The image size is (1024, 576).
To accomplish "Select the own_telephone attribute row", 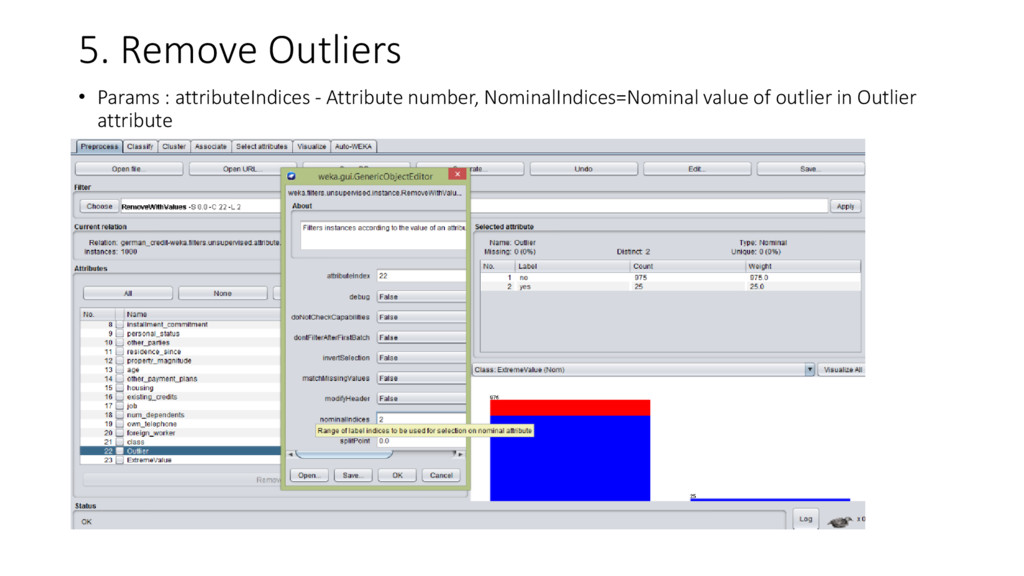I will click(181, 424).
